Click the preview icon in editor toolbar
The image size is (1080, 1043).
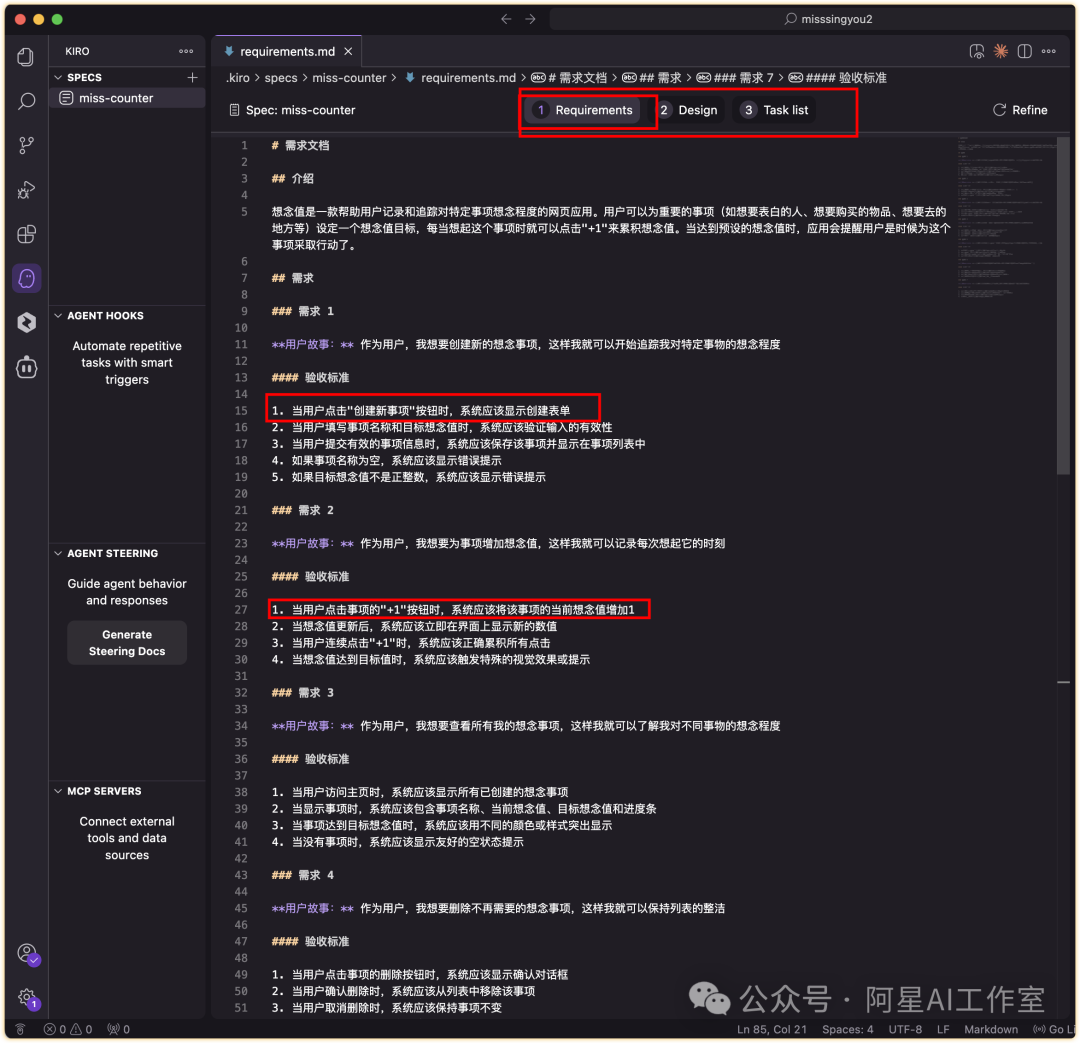pos(977,51)
